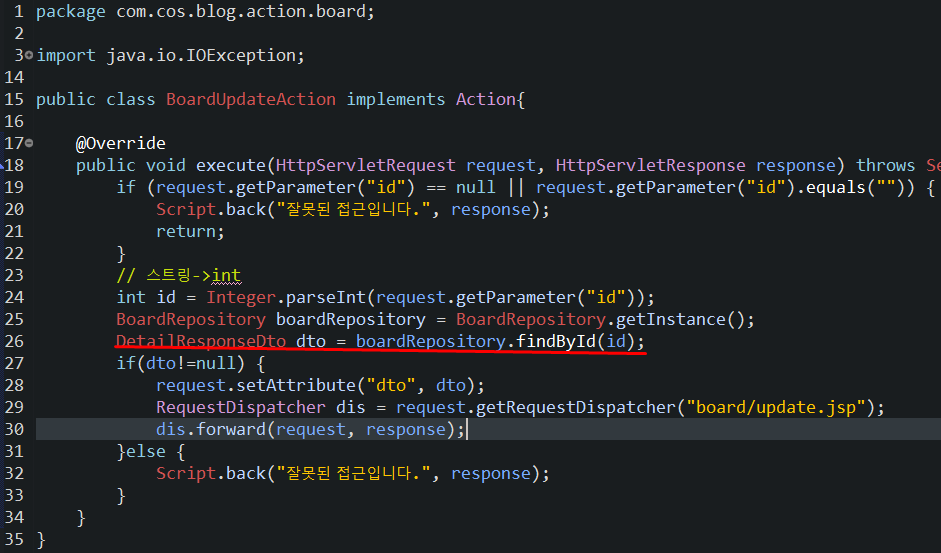Click Script on line 20
The image size is (941, 553).
click(186, 209)
